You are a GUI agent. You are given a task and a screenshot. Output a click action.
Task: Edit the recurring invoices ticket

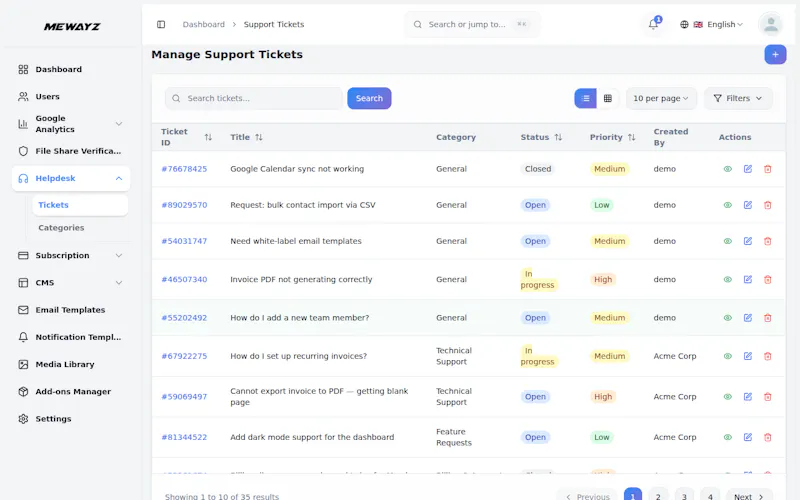point(747,356)
